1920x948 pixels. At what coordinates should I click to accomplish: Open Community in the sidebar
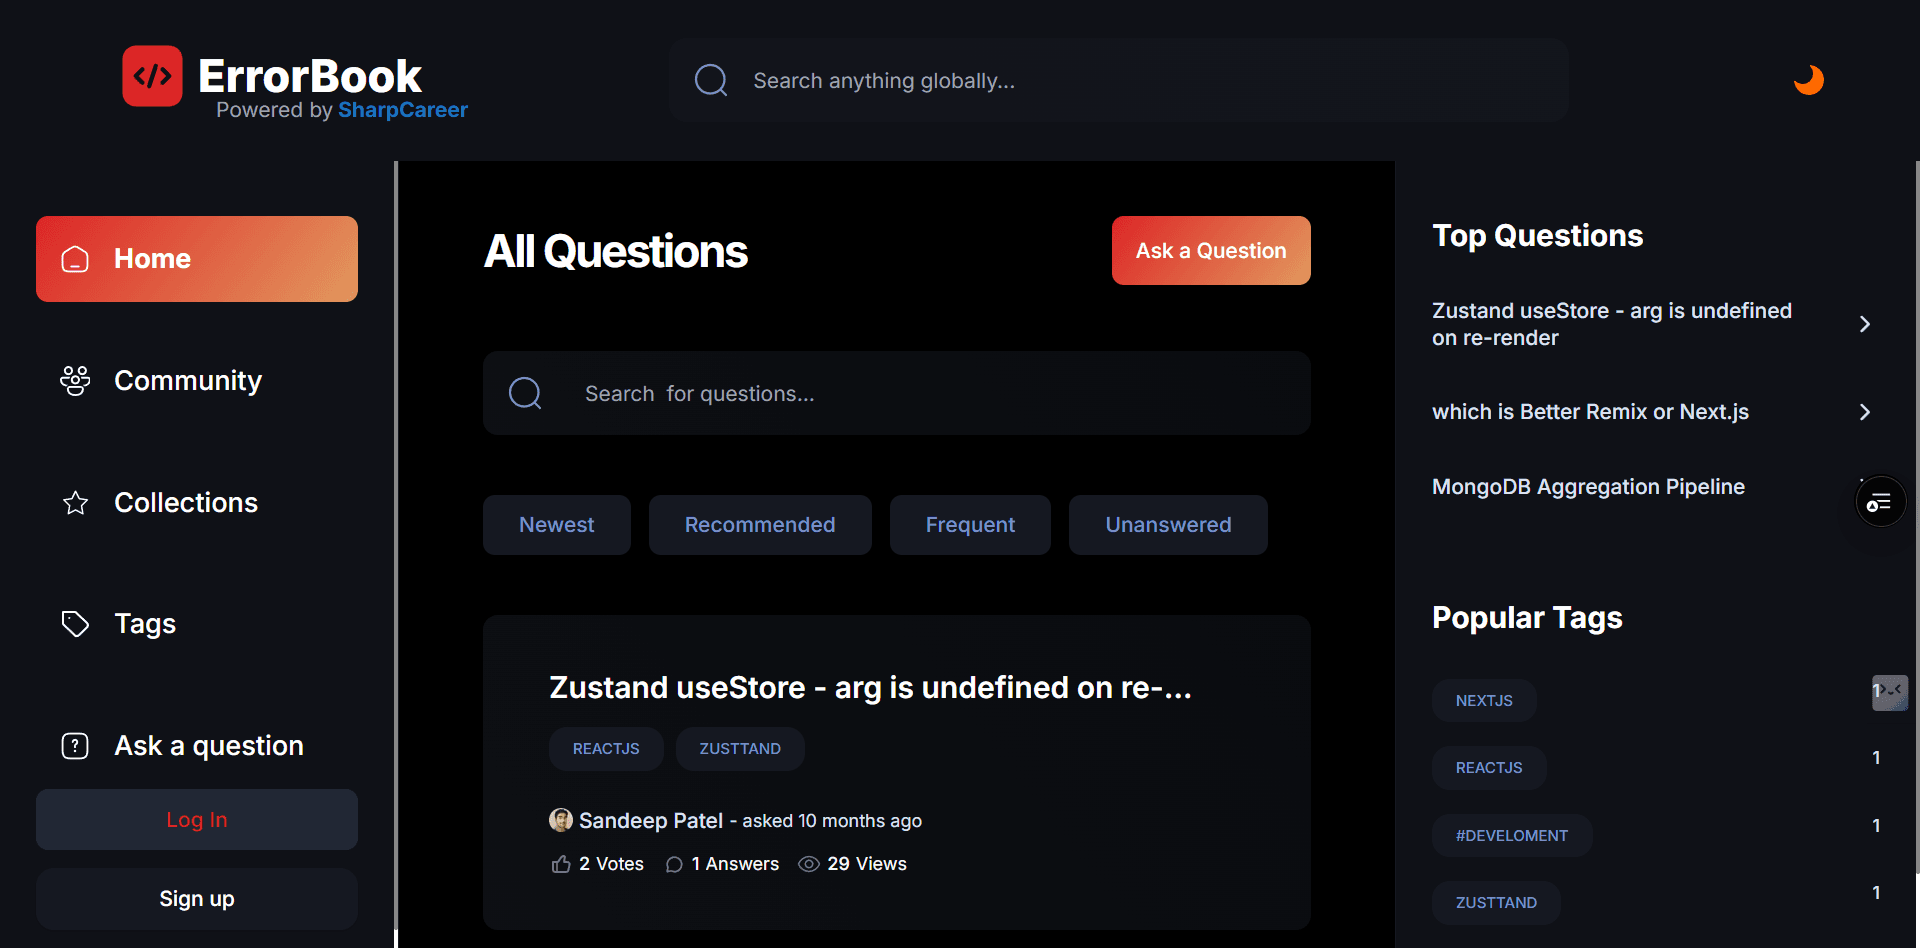[187, 381]
